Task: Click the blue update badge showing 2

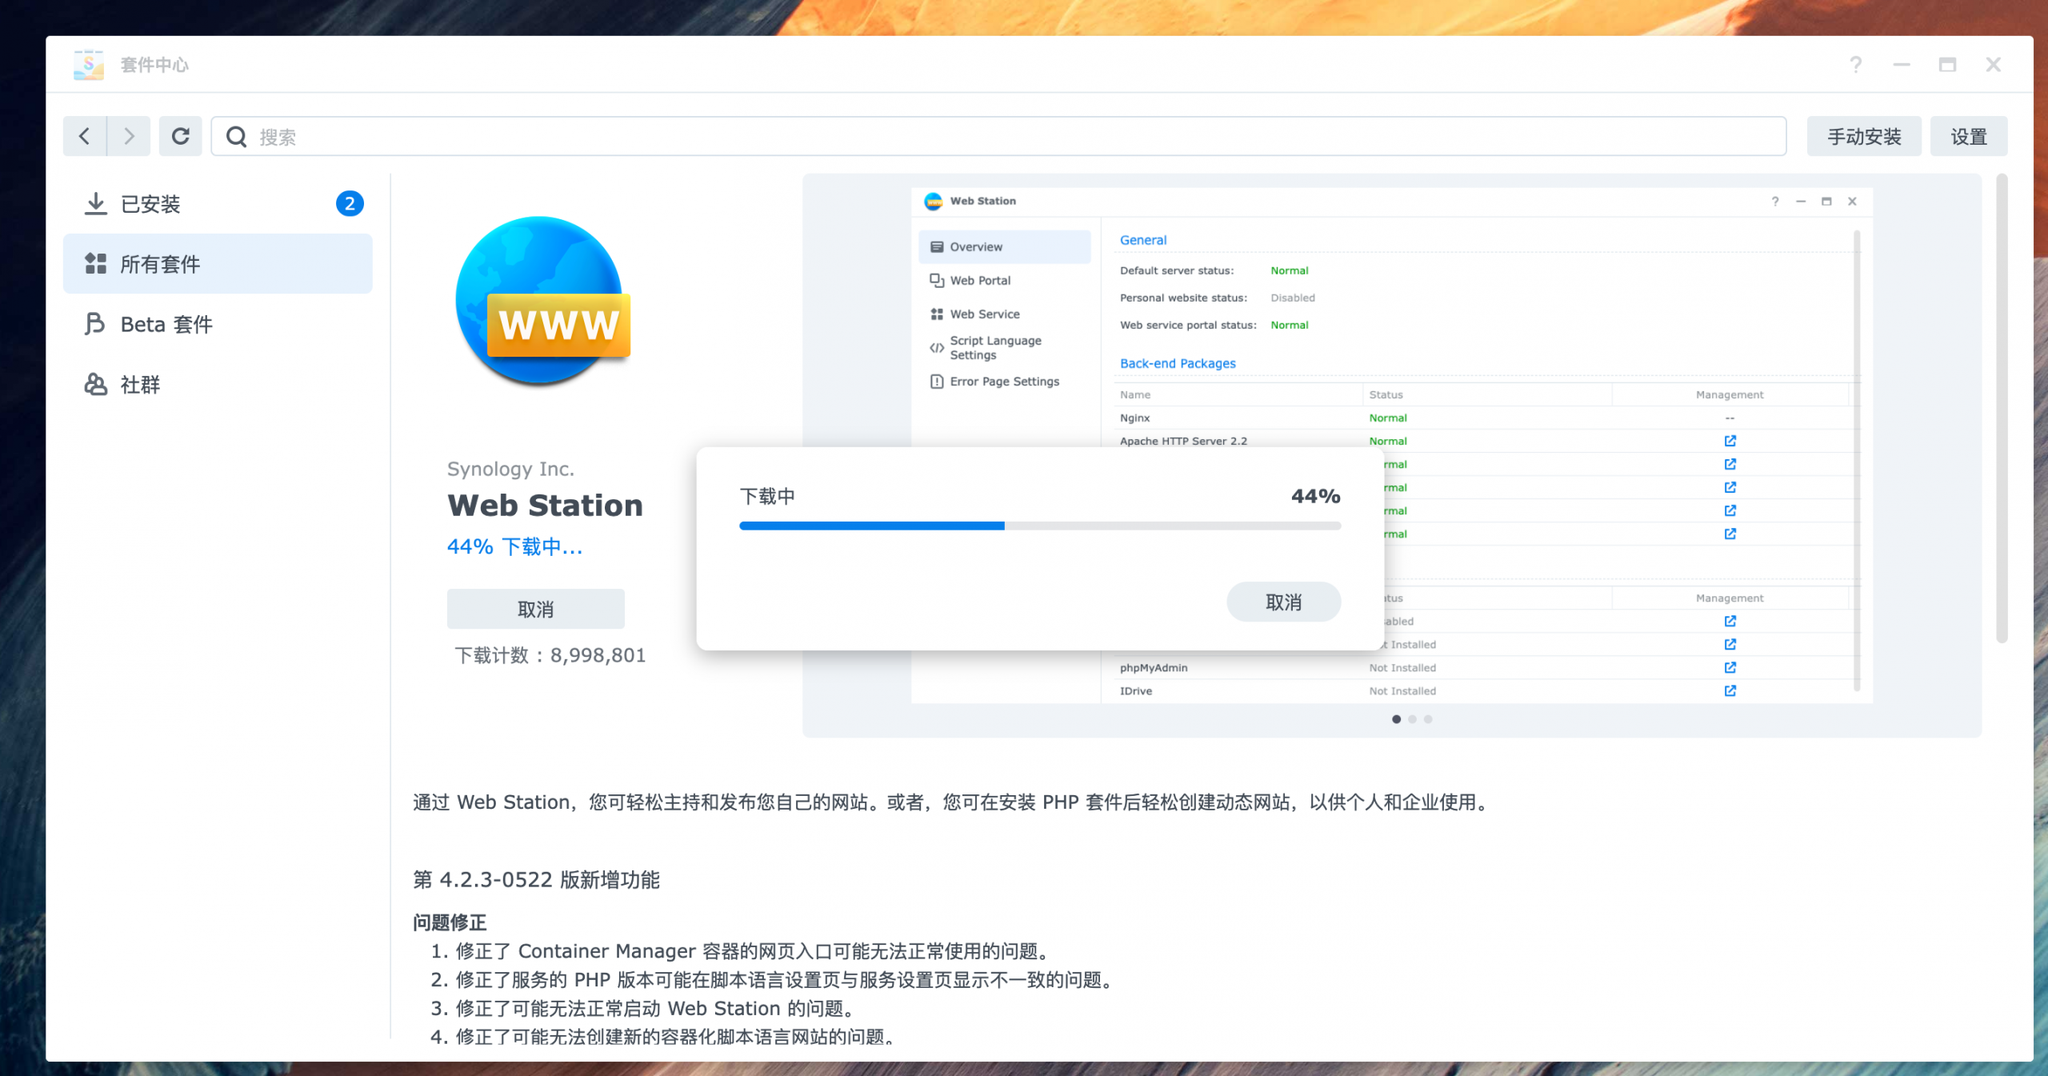Action: click(x=349, y=204)
